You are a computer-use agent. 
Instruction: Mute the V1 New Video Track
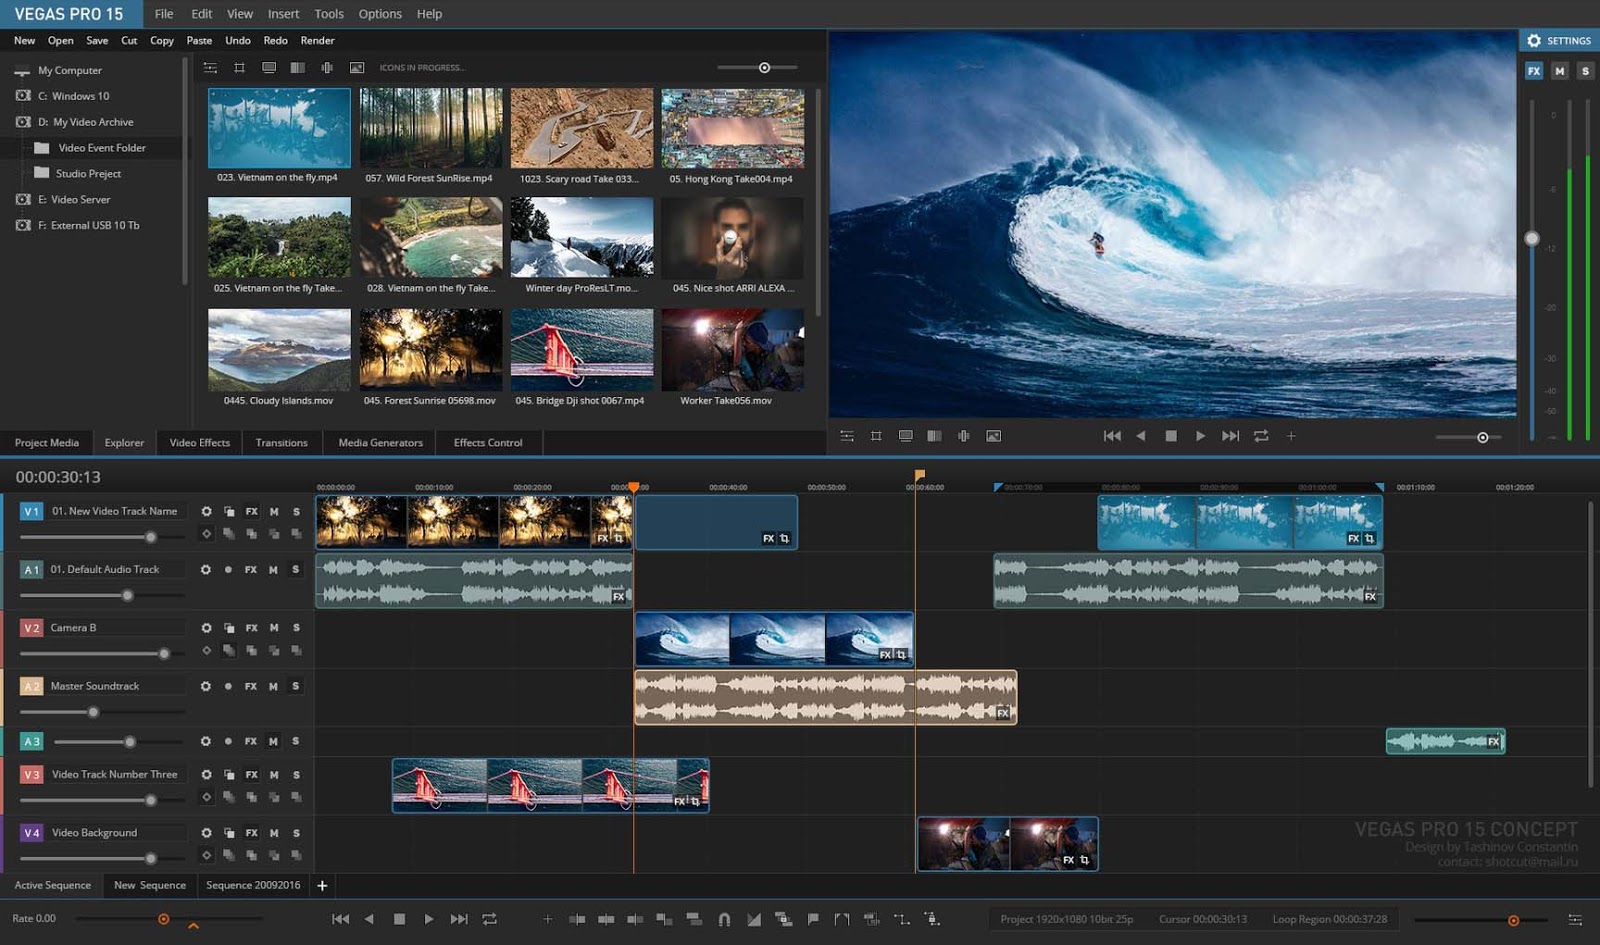click(x=274, y=511)
